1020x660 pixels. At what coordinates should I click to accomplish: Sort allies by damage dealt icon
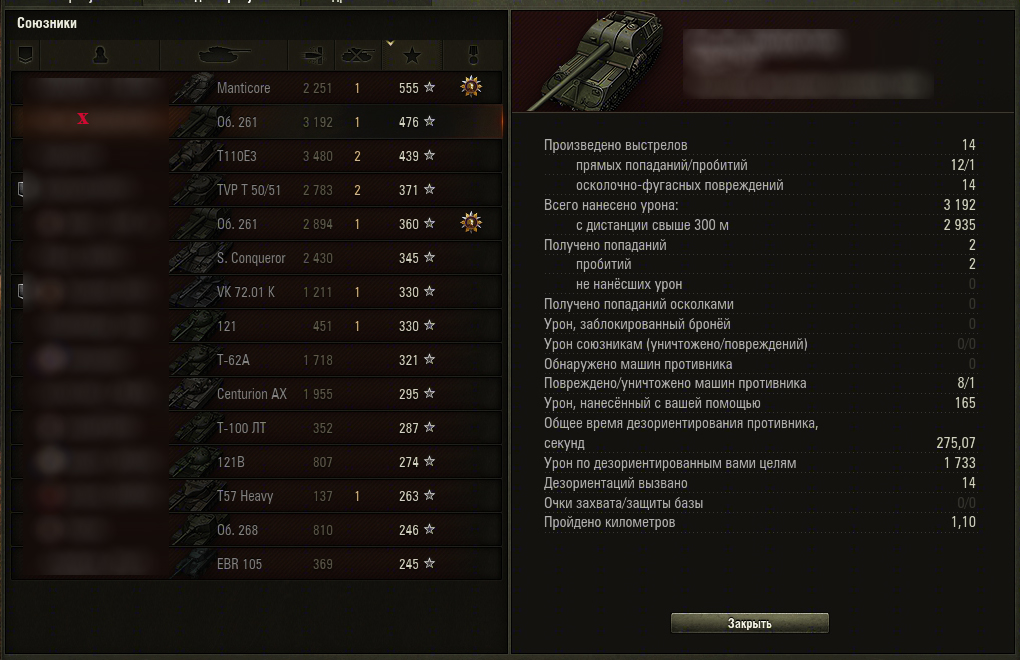coord(311,55)
